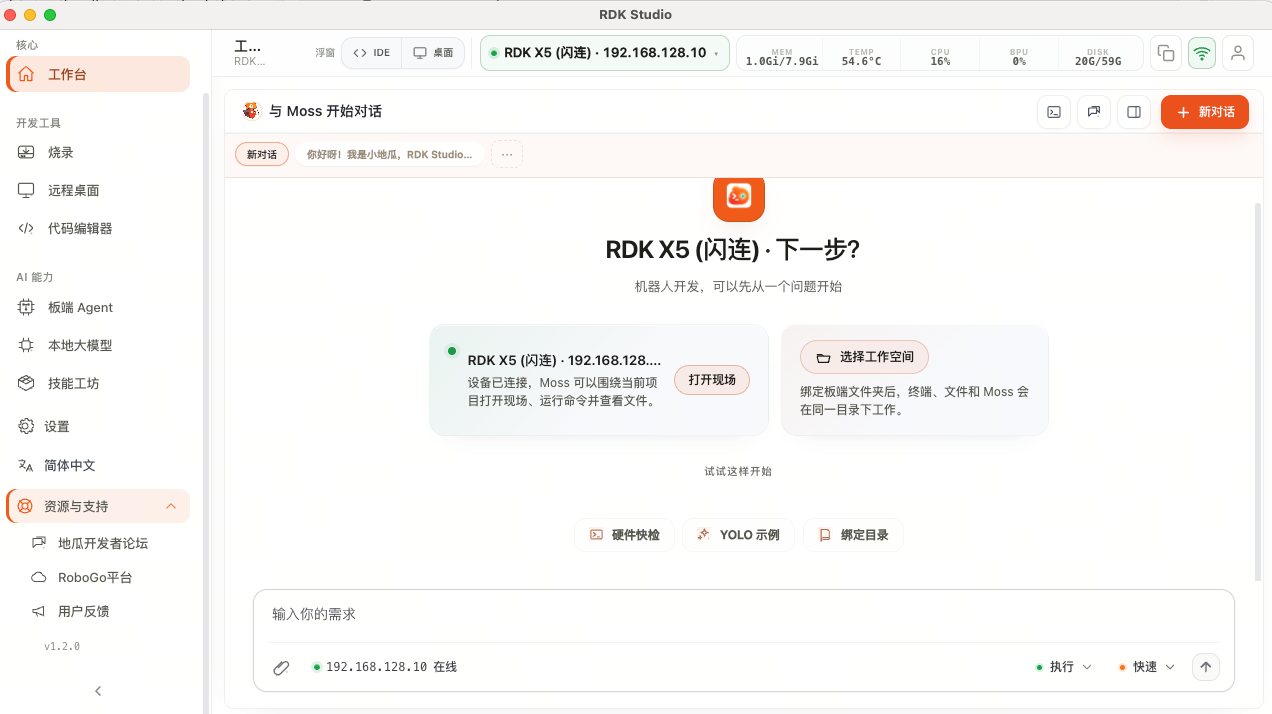Choose the YOLO 示例 suggestion
The width and height of the screenshot is (1272, 714).
738,535
